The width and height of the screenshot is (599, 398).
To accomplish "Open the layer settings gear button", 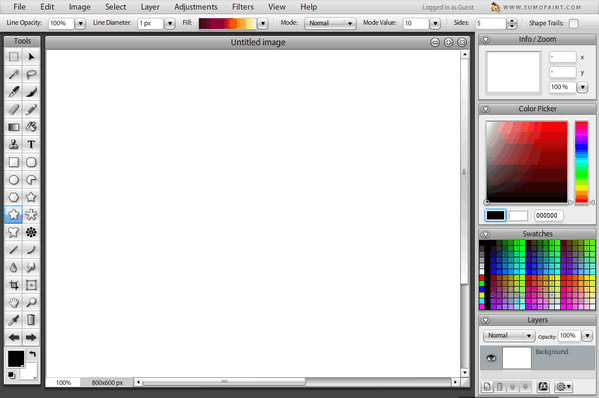I will (x=563, y=387).
